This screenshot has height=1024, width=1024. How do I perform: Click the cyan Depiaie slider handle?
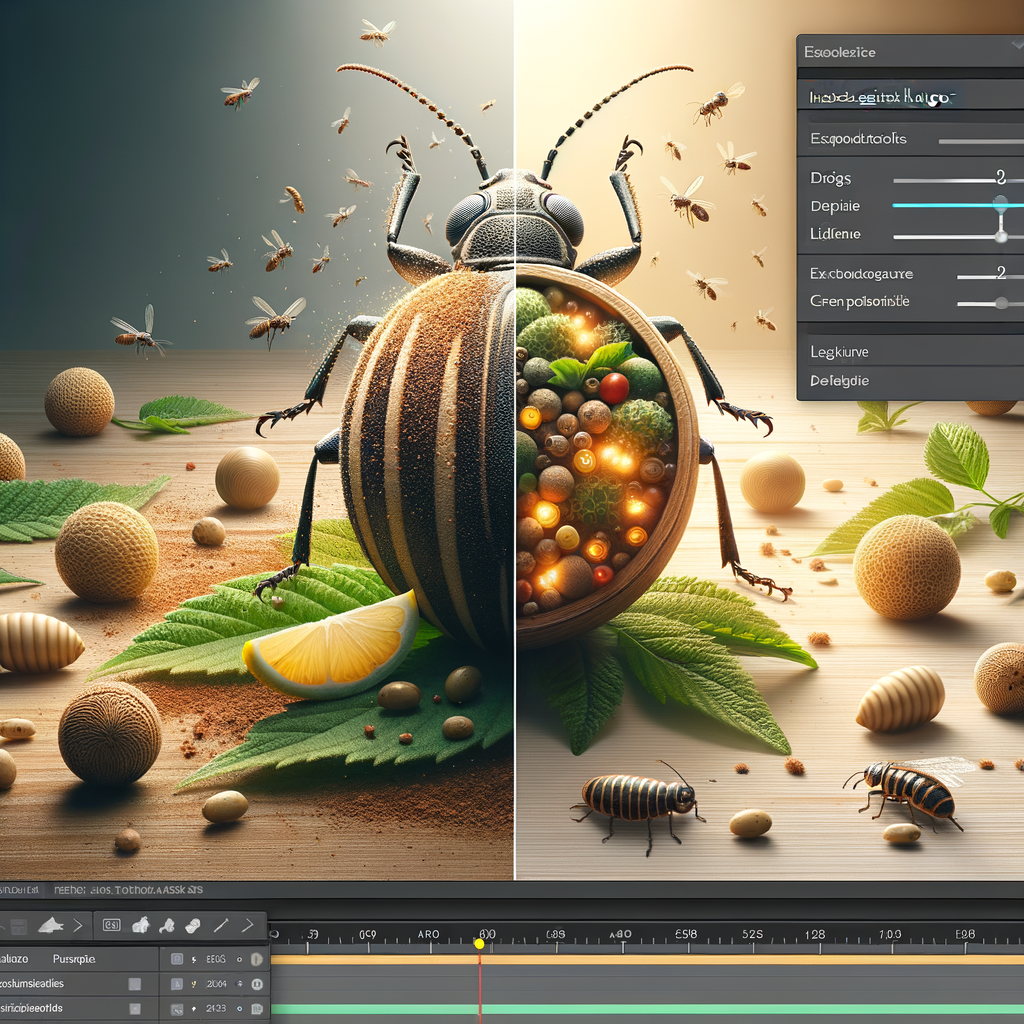999,204
